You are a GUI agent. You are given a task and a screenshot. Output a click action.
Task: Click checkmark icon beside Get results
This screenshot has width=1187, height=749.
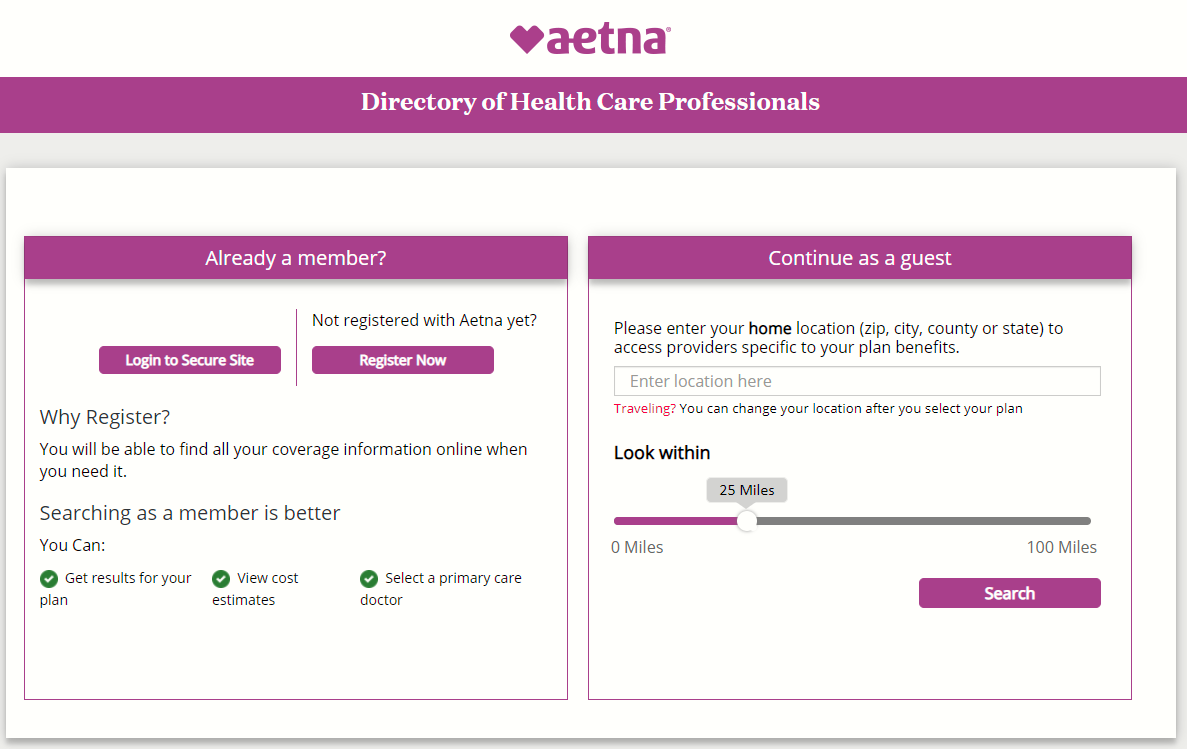click(49, 579)
